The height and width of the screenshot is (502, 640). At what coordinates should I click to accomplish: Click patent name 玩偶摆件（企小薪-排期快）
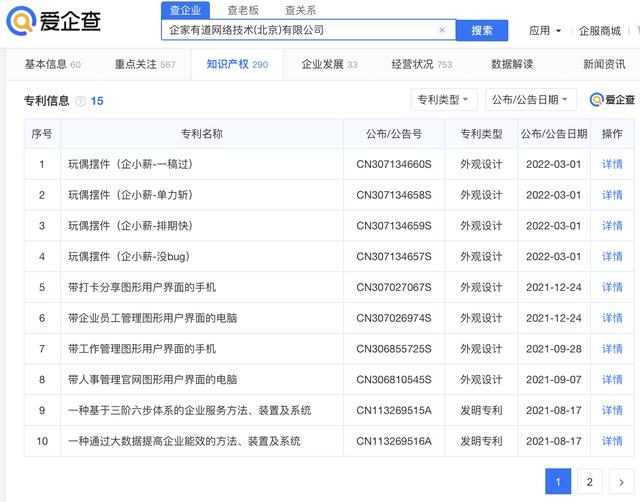click(130, 226)
